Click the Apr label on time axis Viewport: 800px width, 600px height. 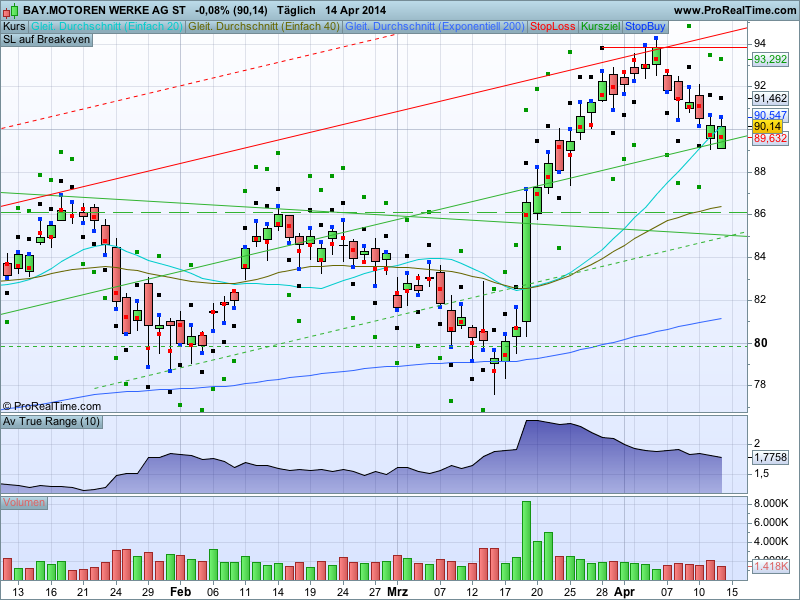tap(624, 592)
